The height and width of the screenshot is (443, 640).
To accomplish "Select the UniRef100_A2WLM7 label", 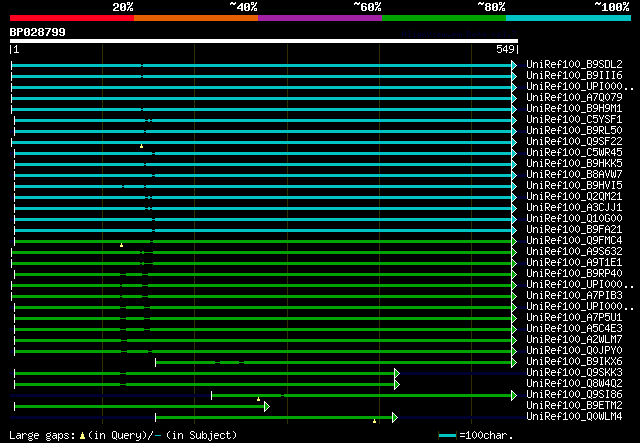I will pyautogui.click(x=574, y=340).
